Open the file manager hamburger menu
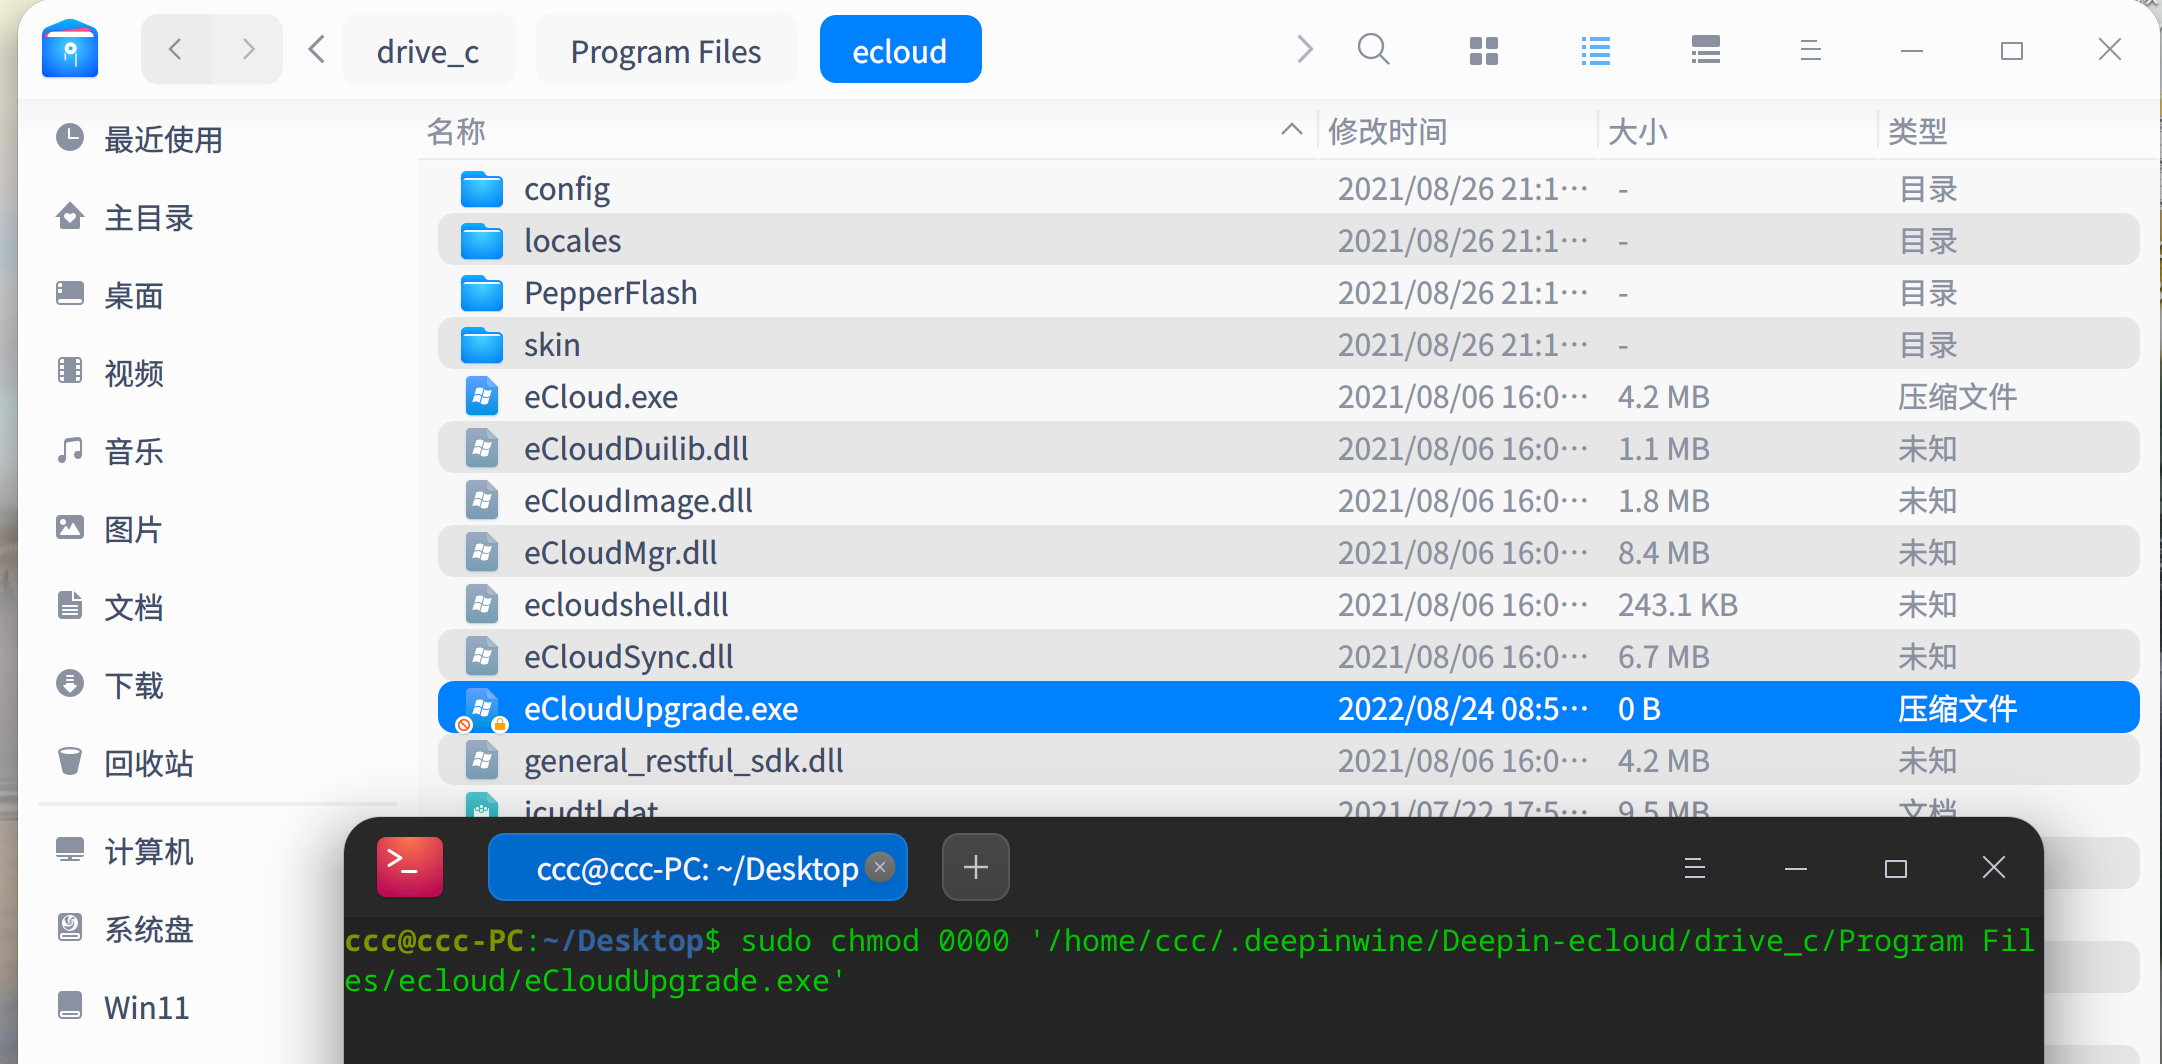2162x1064 pixels. pos(1810,50)
